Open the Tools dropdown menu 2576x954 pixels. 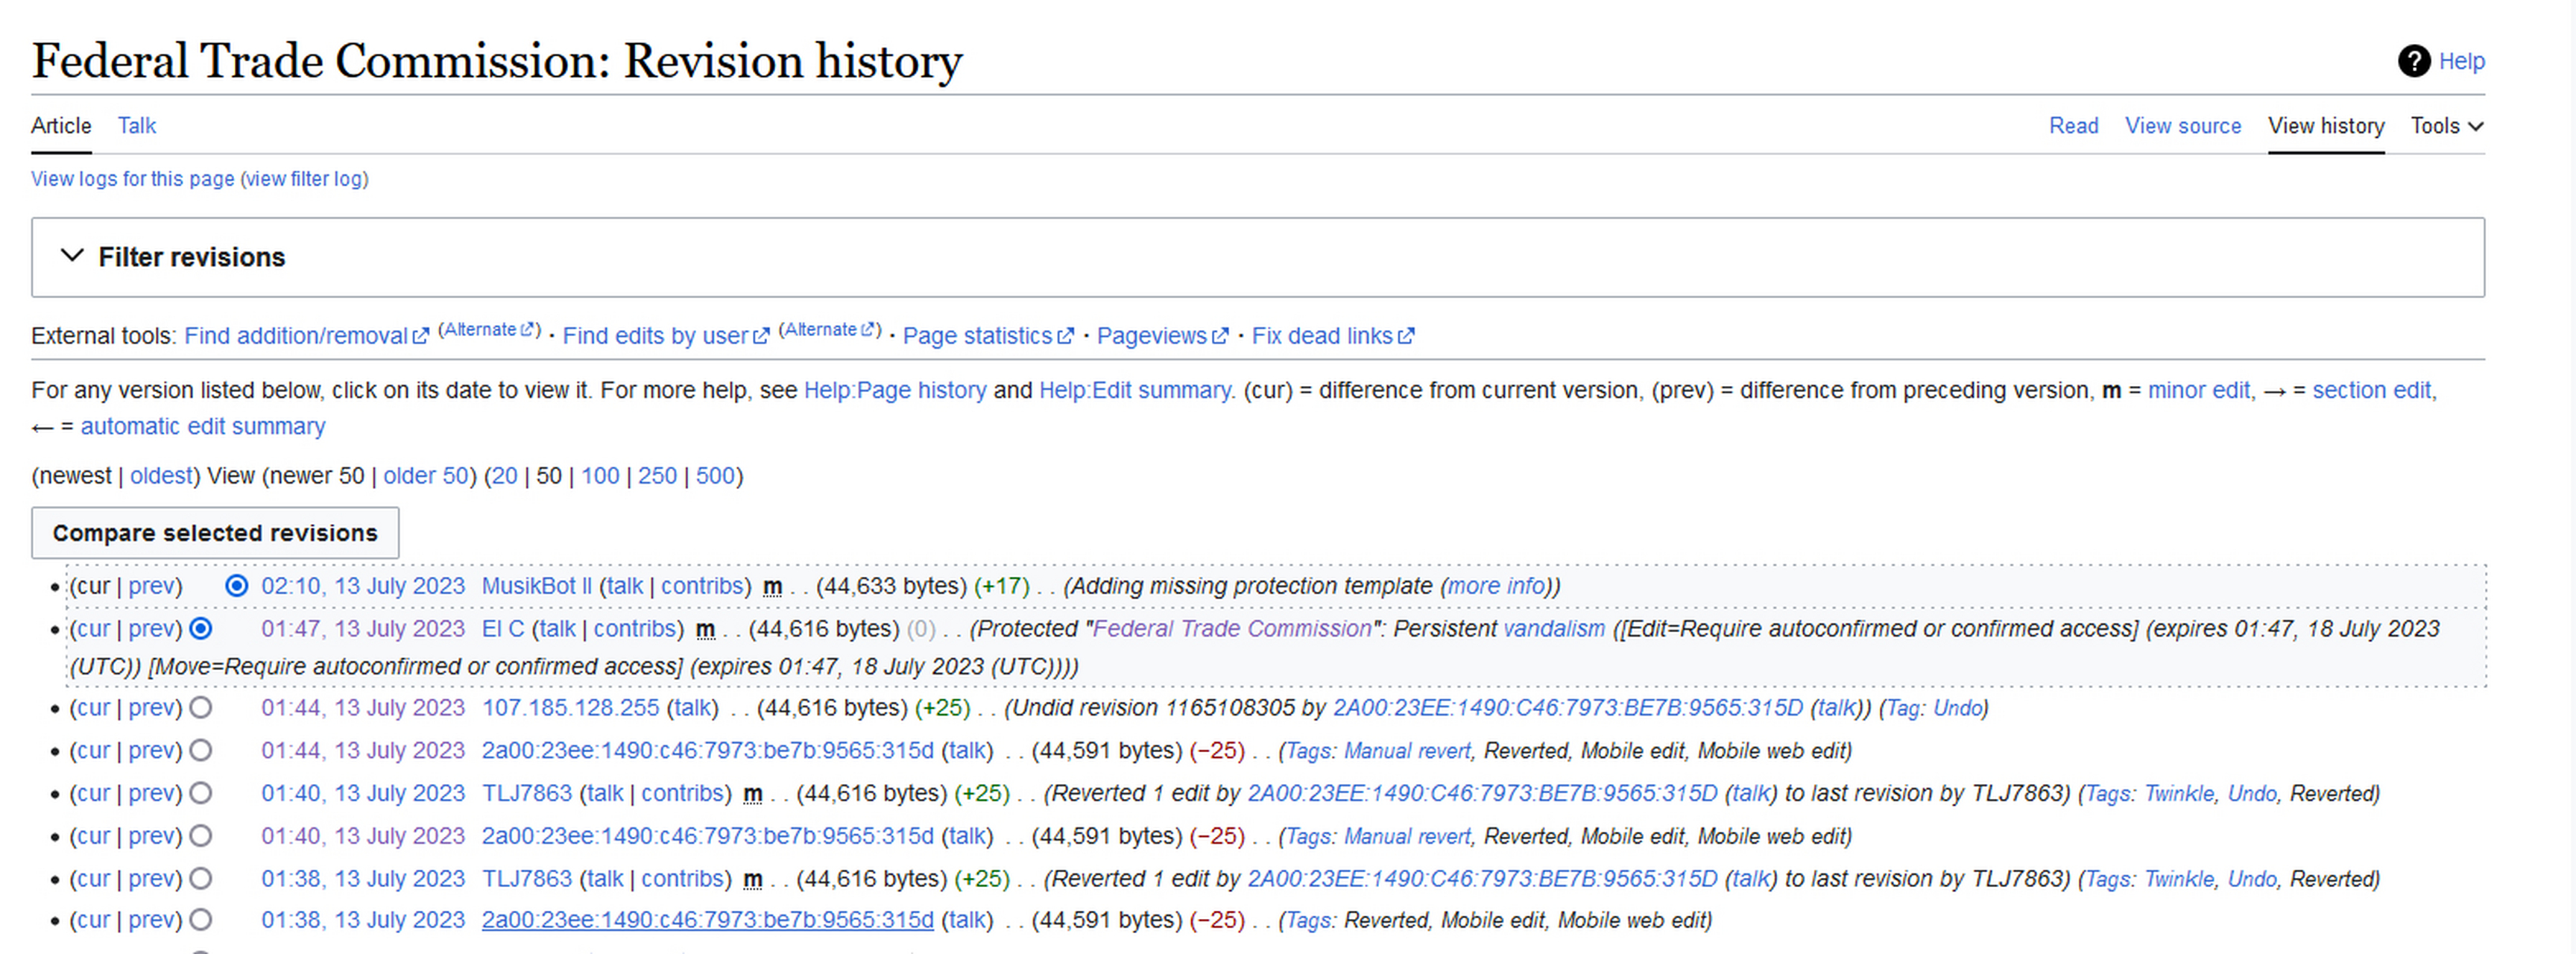tap(2445, 126)
